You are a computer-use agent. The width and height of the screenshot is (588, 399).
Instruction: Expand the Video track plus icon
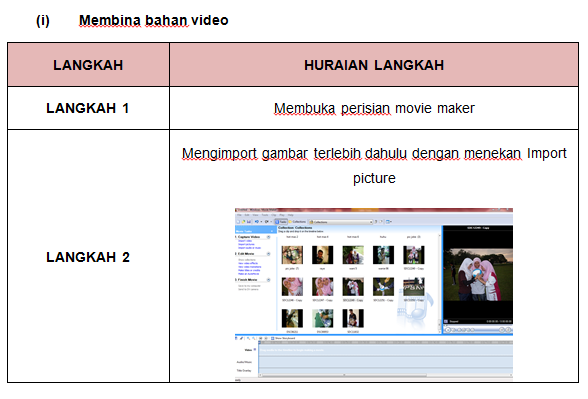[255, 350]
